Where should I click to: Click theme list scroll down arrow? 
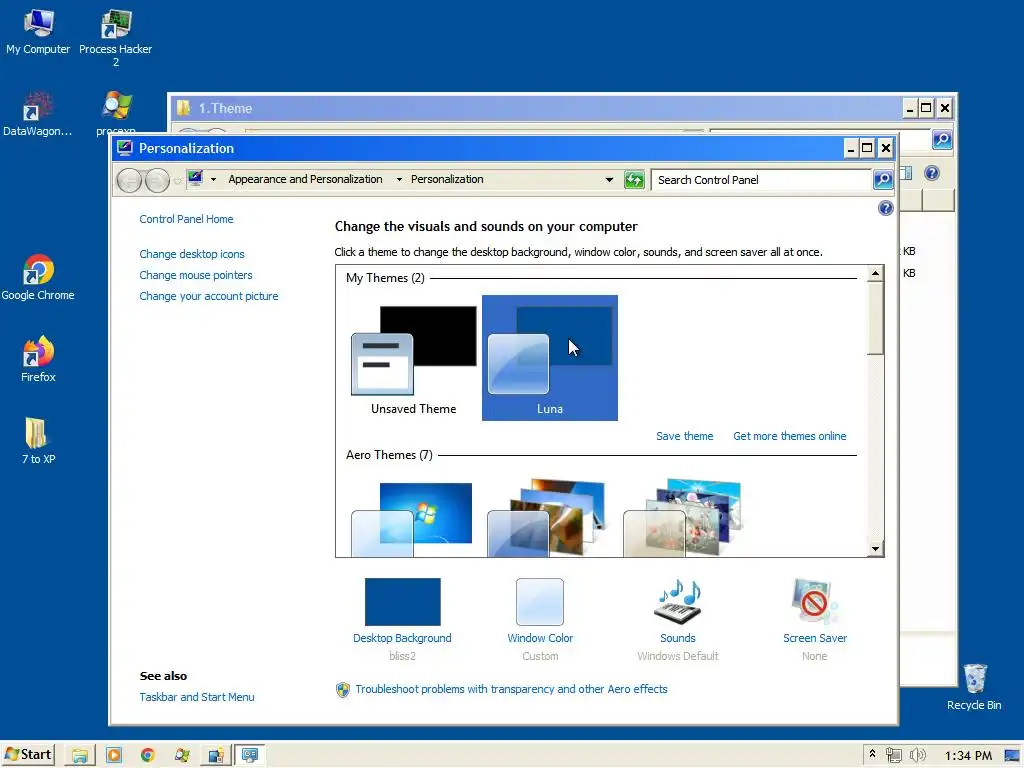[x=875, y=549]
